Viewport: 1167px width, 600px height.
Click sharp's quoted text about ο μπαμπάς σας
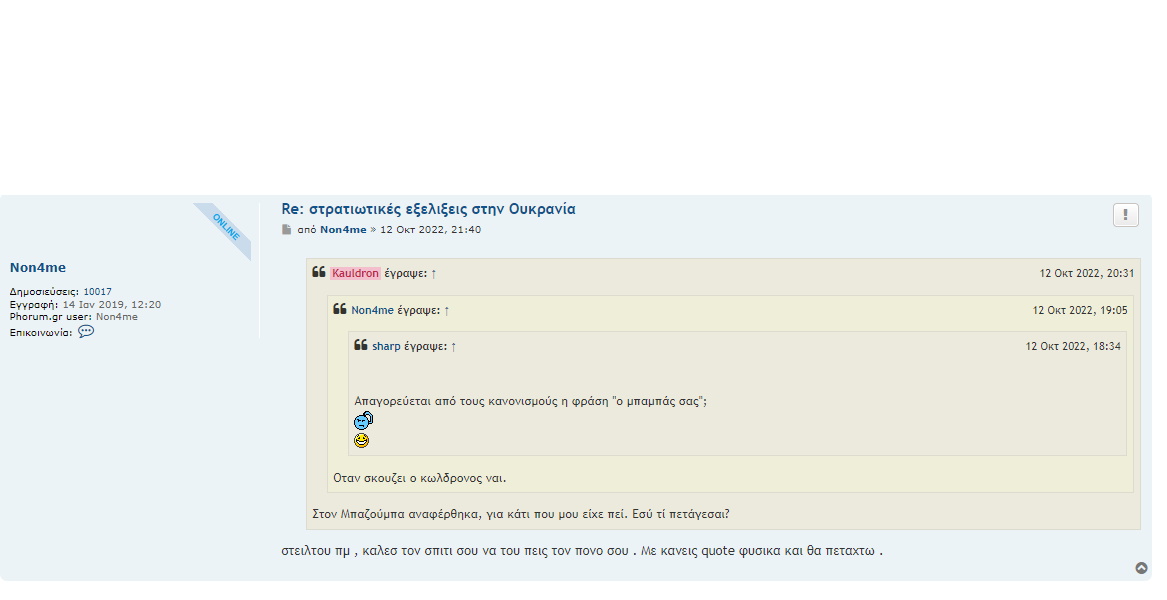[531, 401]
